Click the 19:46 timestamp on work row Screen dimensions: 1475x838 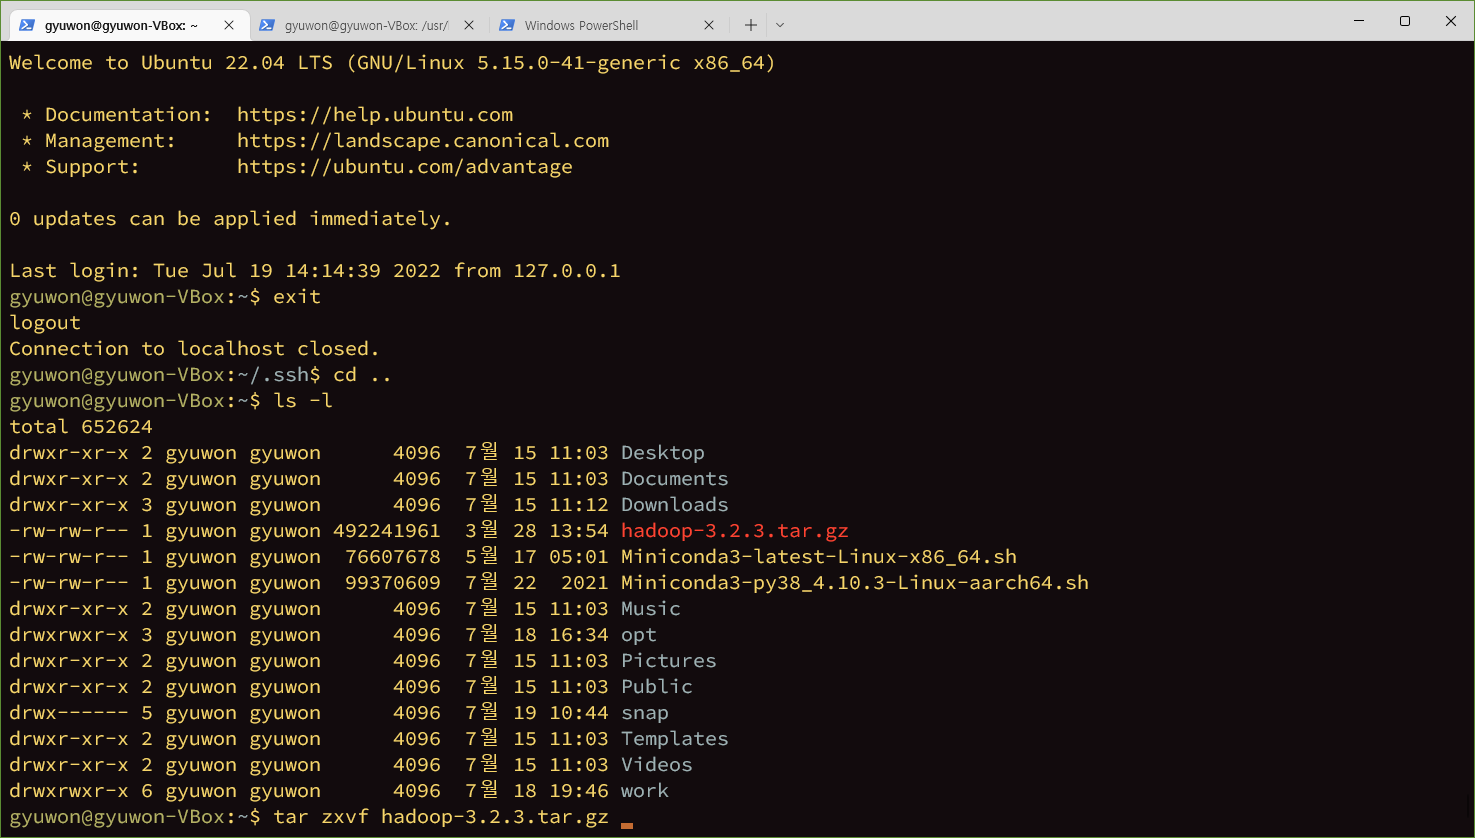point(579,791)
